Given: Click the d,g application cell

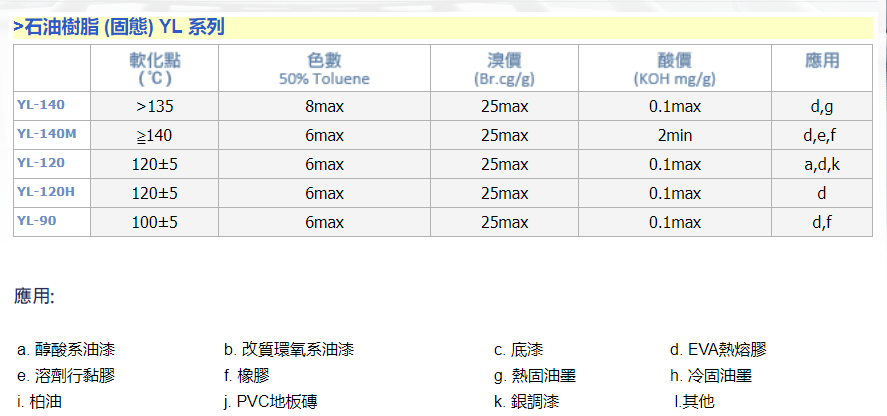Looking at the screenshot, I should coord(821,106).
